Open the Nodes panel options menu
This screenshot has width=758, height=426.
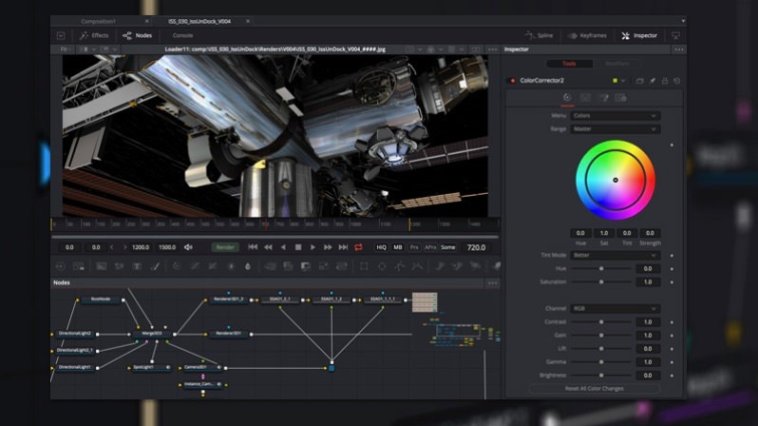pyautogui.click(x=492, y=283)
